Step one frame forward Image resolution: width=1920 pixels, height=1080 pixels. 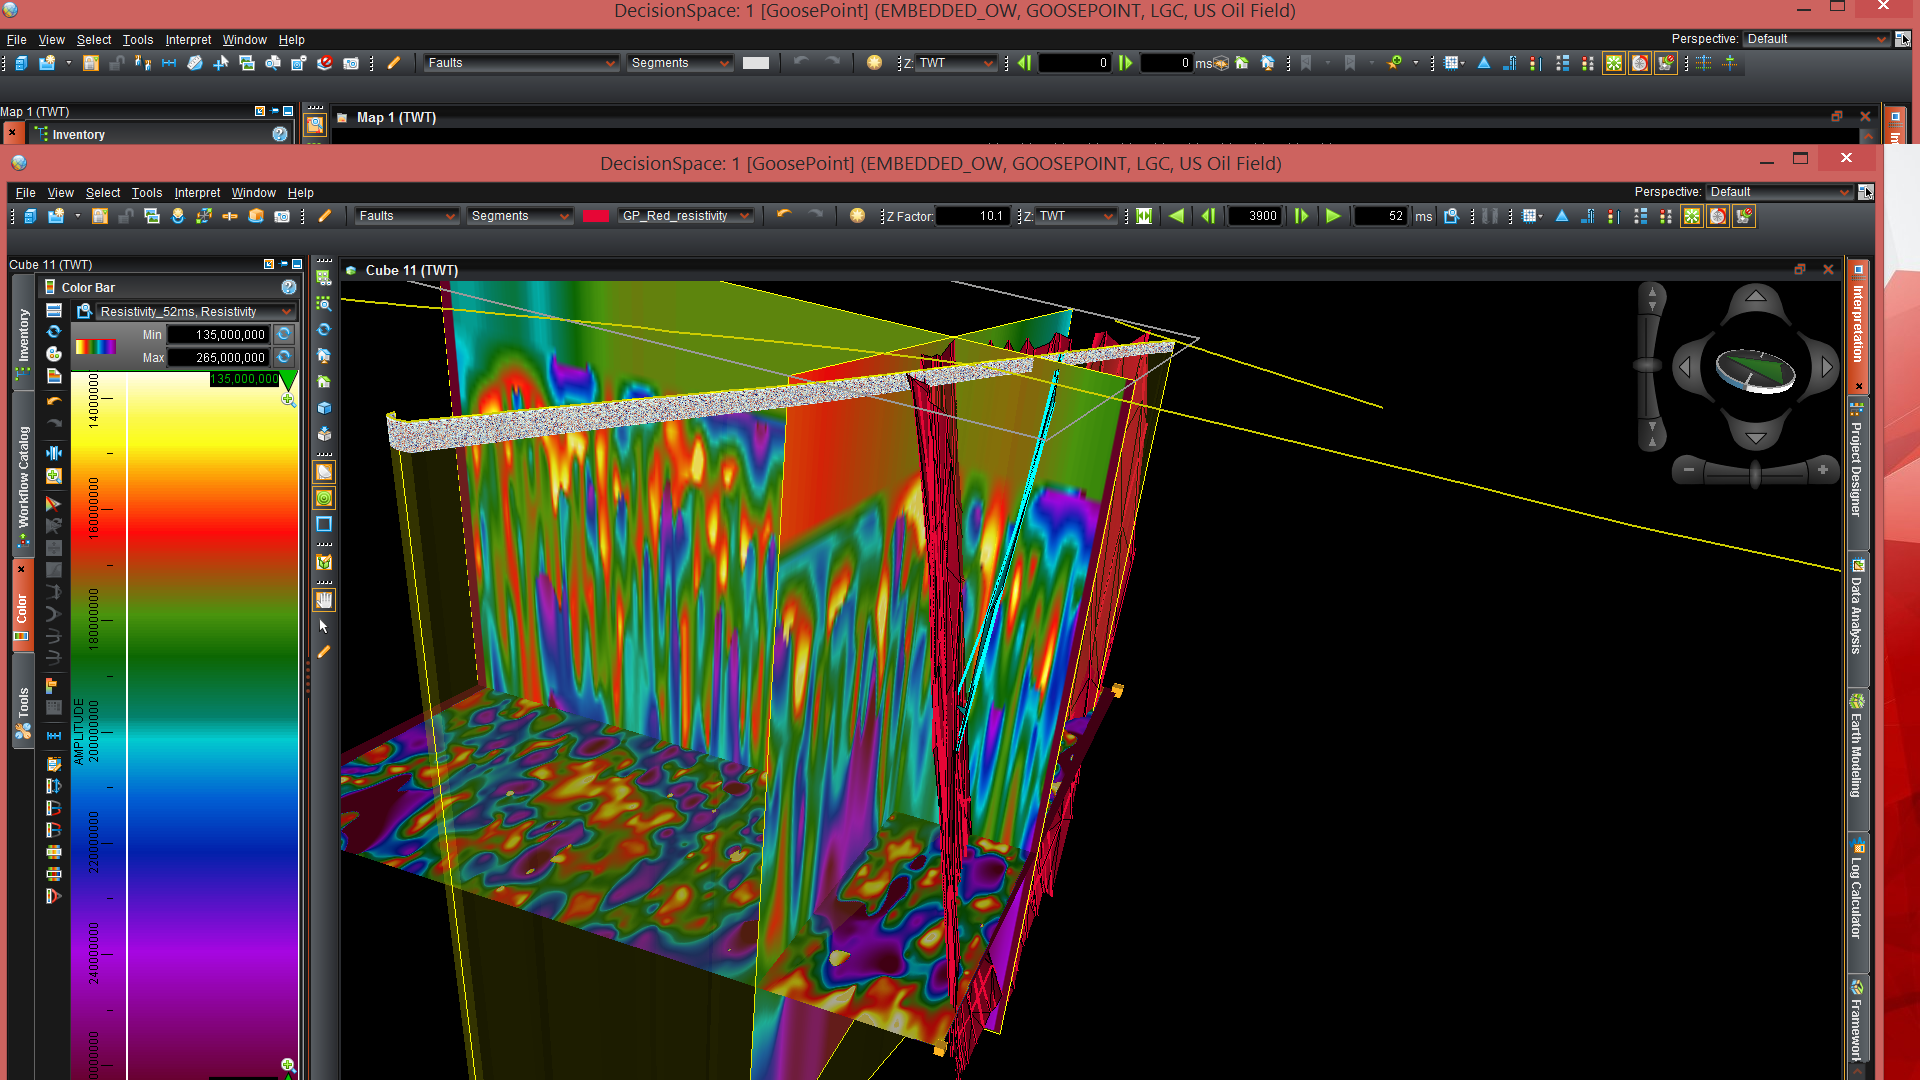[1301, 216]
